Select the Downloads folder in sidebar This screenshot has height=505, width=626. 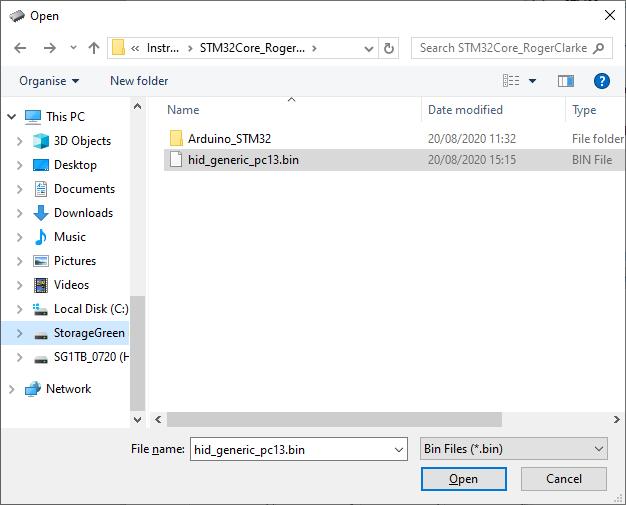coord(83,213)
